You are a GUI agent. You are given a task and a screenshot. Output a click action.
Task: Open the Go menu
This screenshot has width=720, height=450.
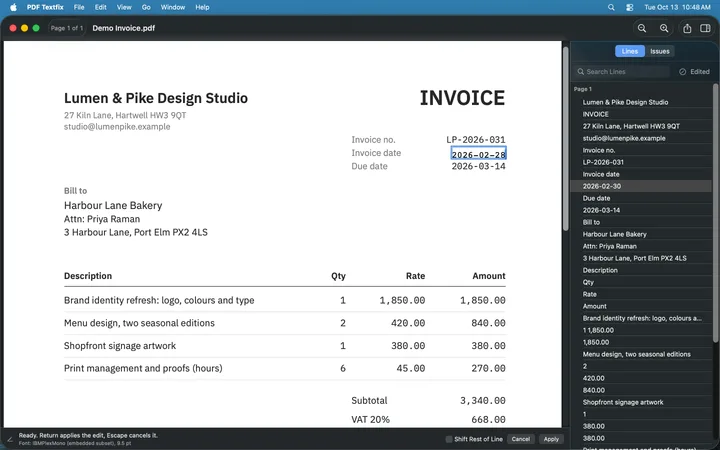[x=146, y=7]
